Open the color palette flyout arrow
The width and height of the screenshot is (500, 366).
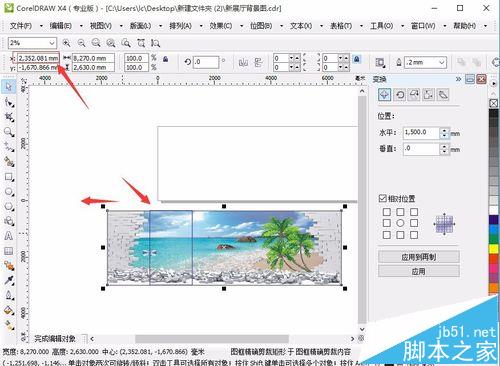(494, 83)
